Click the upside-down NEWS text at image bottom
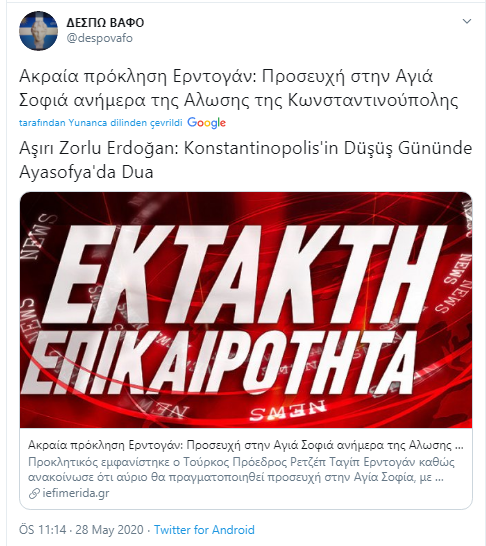Image resolution: width=486 pixels, height=546 pixels. pos(288,410)
